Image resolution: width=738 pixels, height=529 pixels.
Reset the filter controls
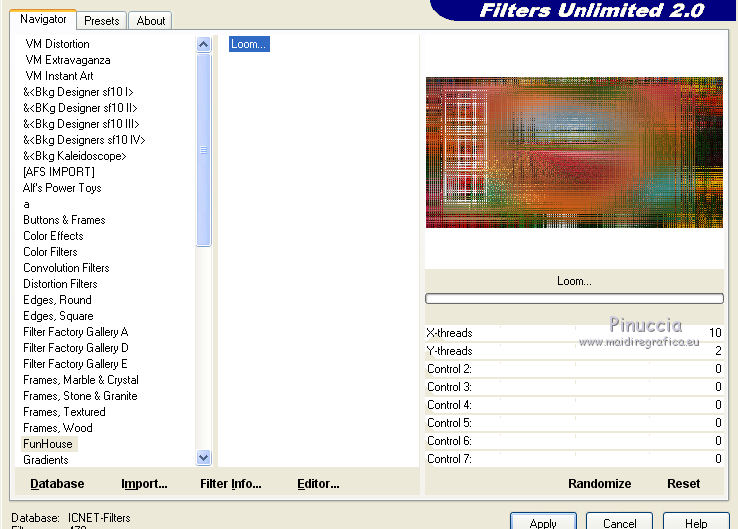pyautogui.click(x=683, y=484)
